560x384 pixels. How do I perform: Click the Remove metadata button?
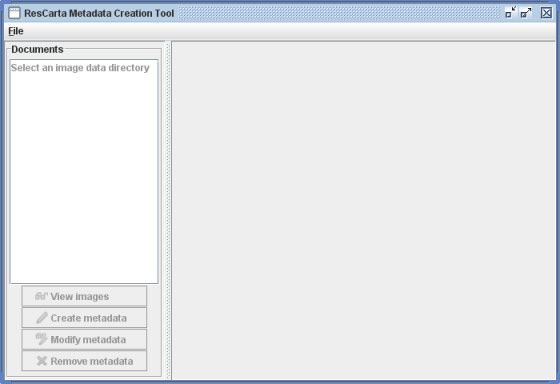tap(84, 361)
